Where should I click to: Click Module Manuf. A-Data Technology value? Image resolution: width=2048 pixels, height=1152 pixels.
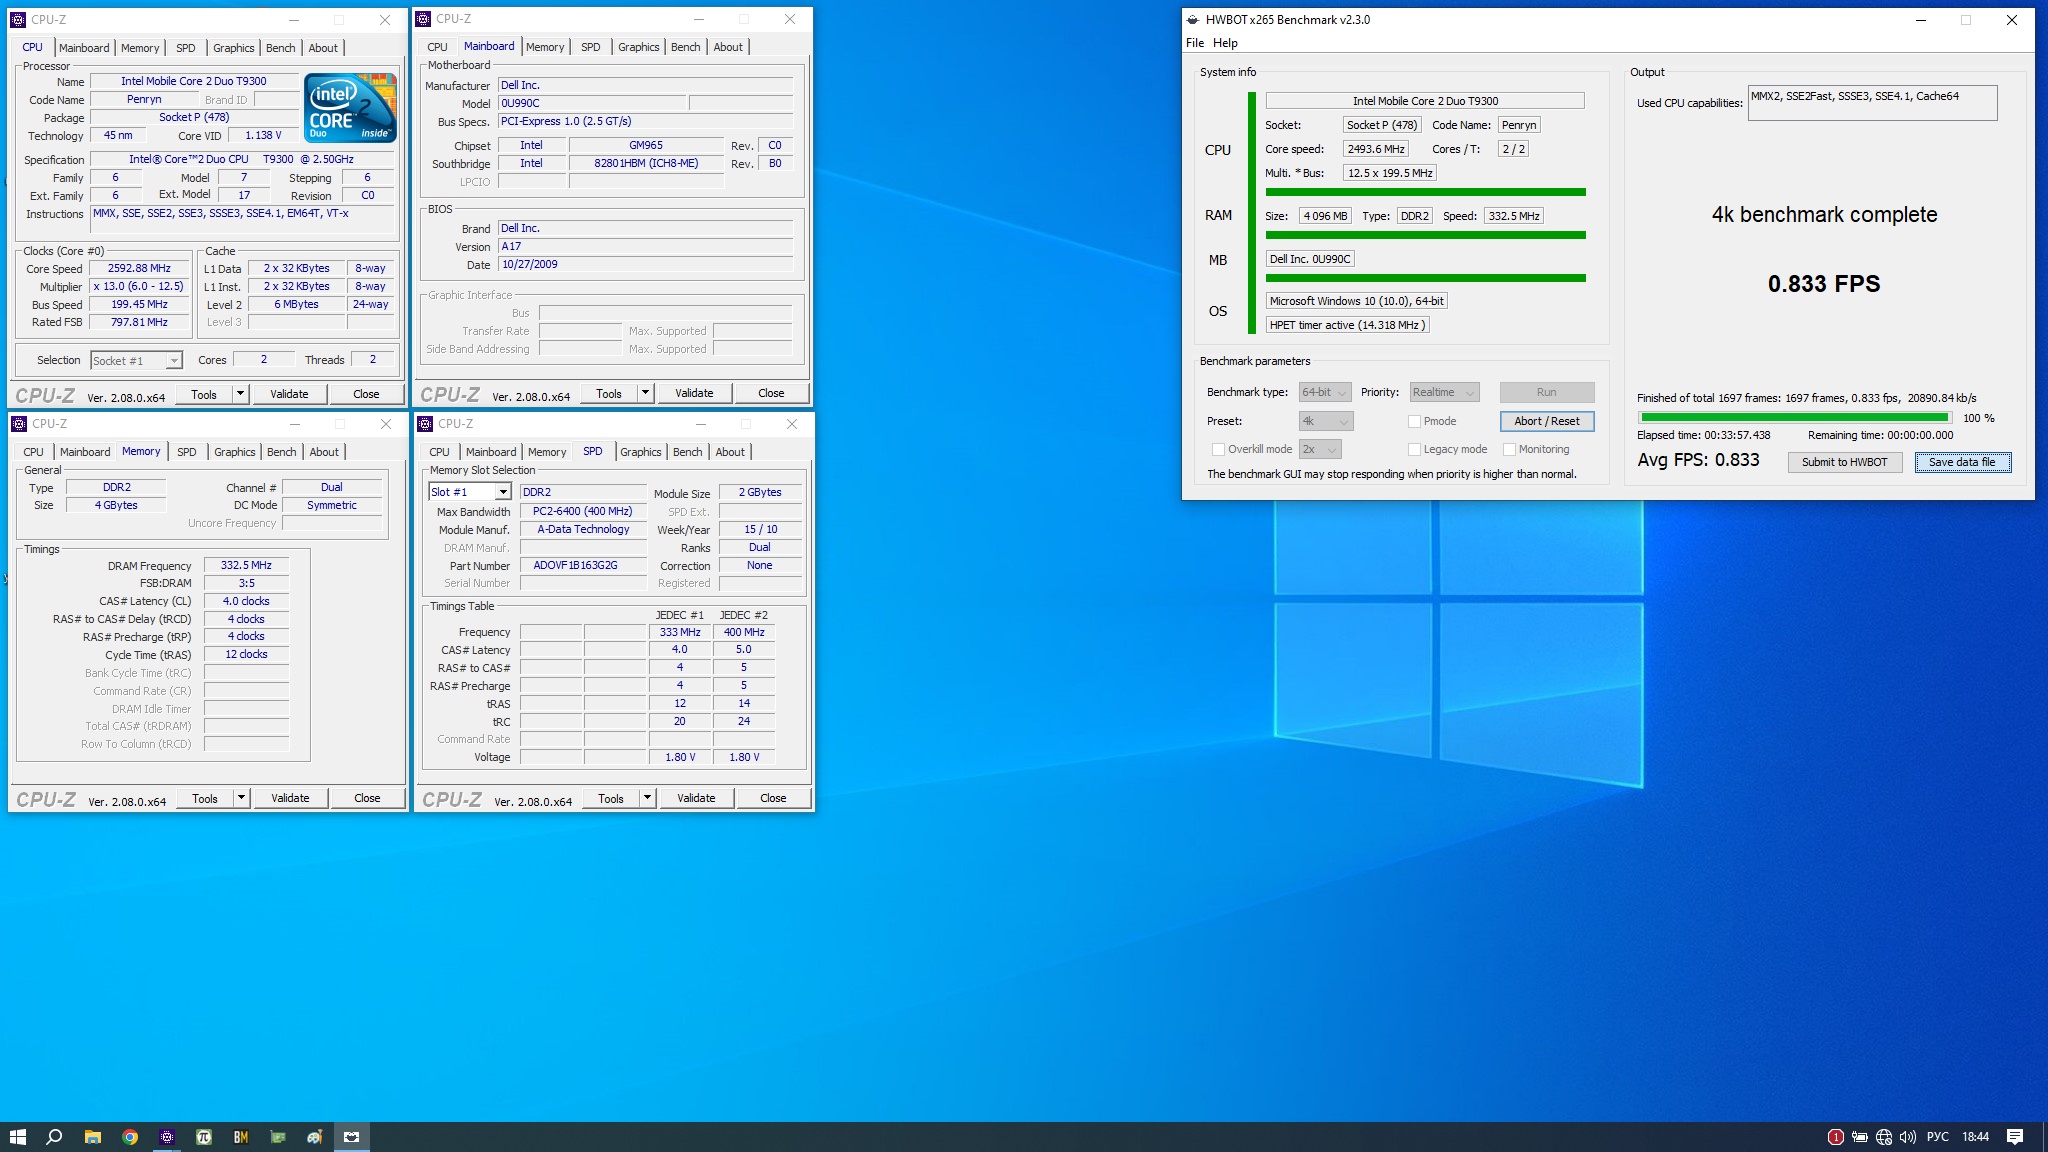[x=583, y=529]
